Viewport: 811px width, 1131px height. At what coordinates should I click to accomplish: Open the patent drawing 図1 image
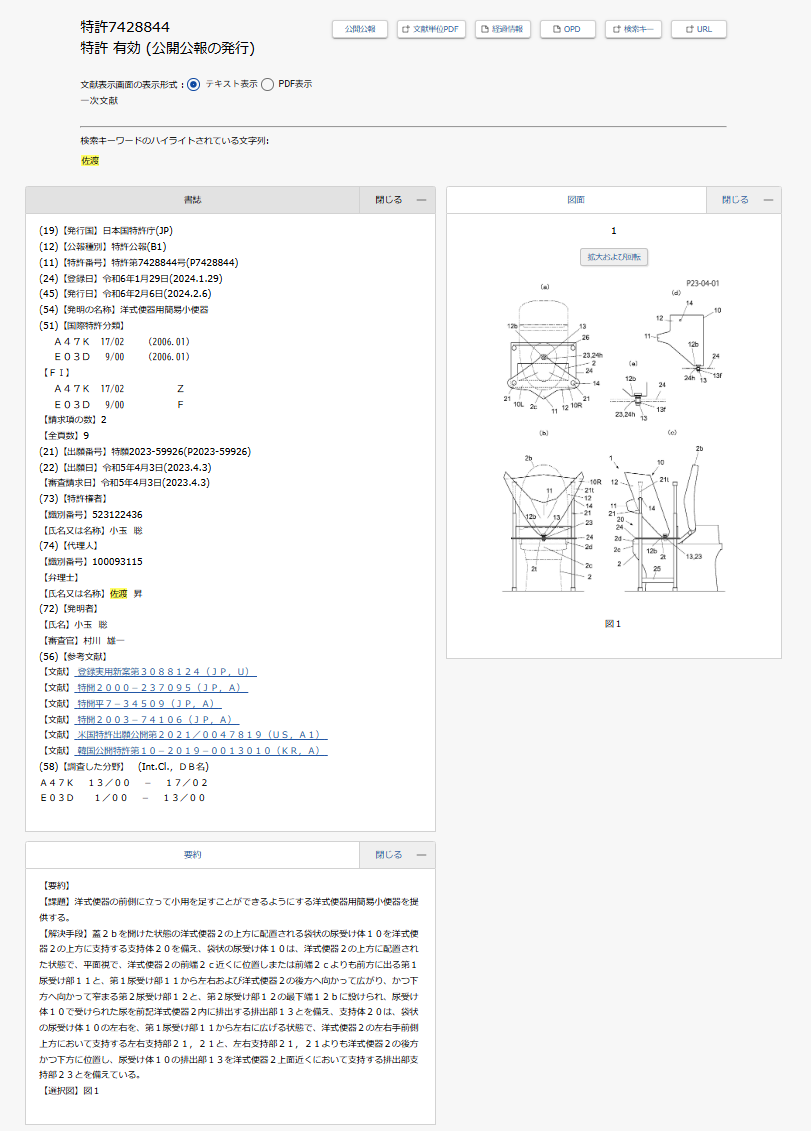click(613, 436)
